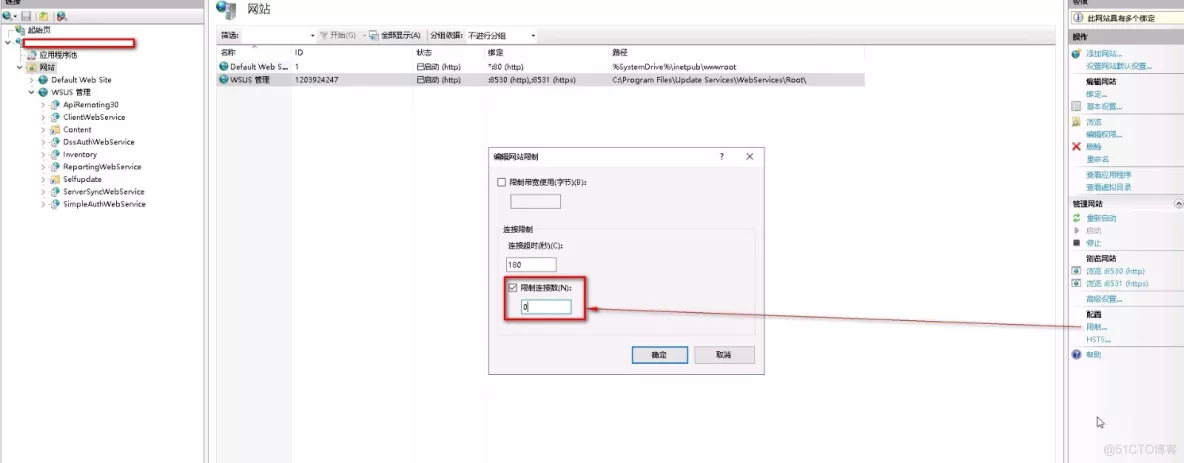Click the 连接超时 field showing 180
The image size is (1184, 463).
[x=532, y=265]
